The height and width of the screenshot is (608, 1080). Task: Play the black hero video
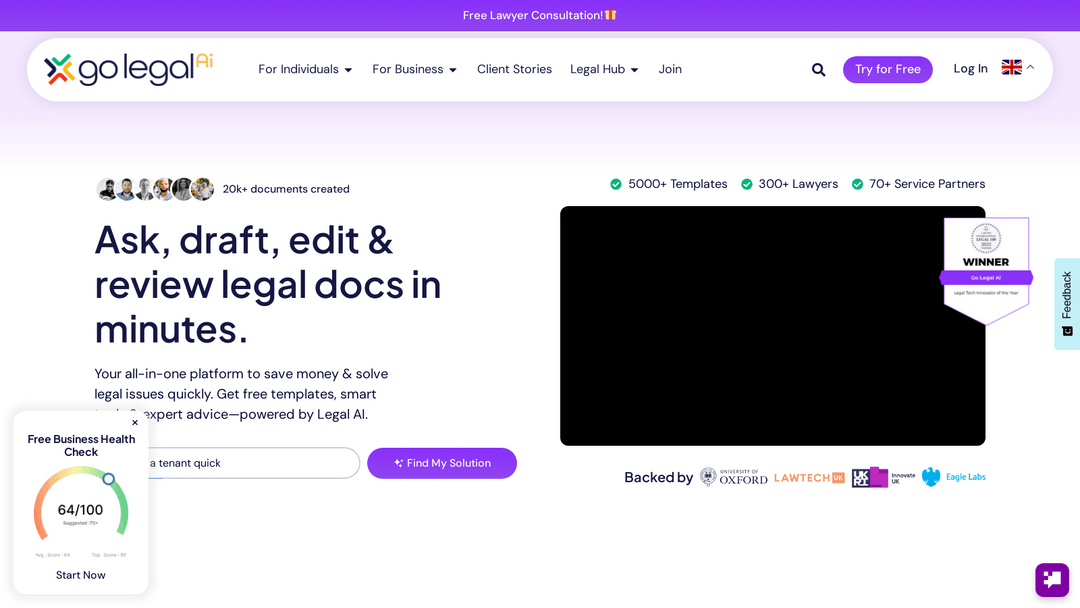click(773, 326)
